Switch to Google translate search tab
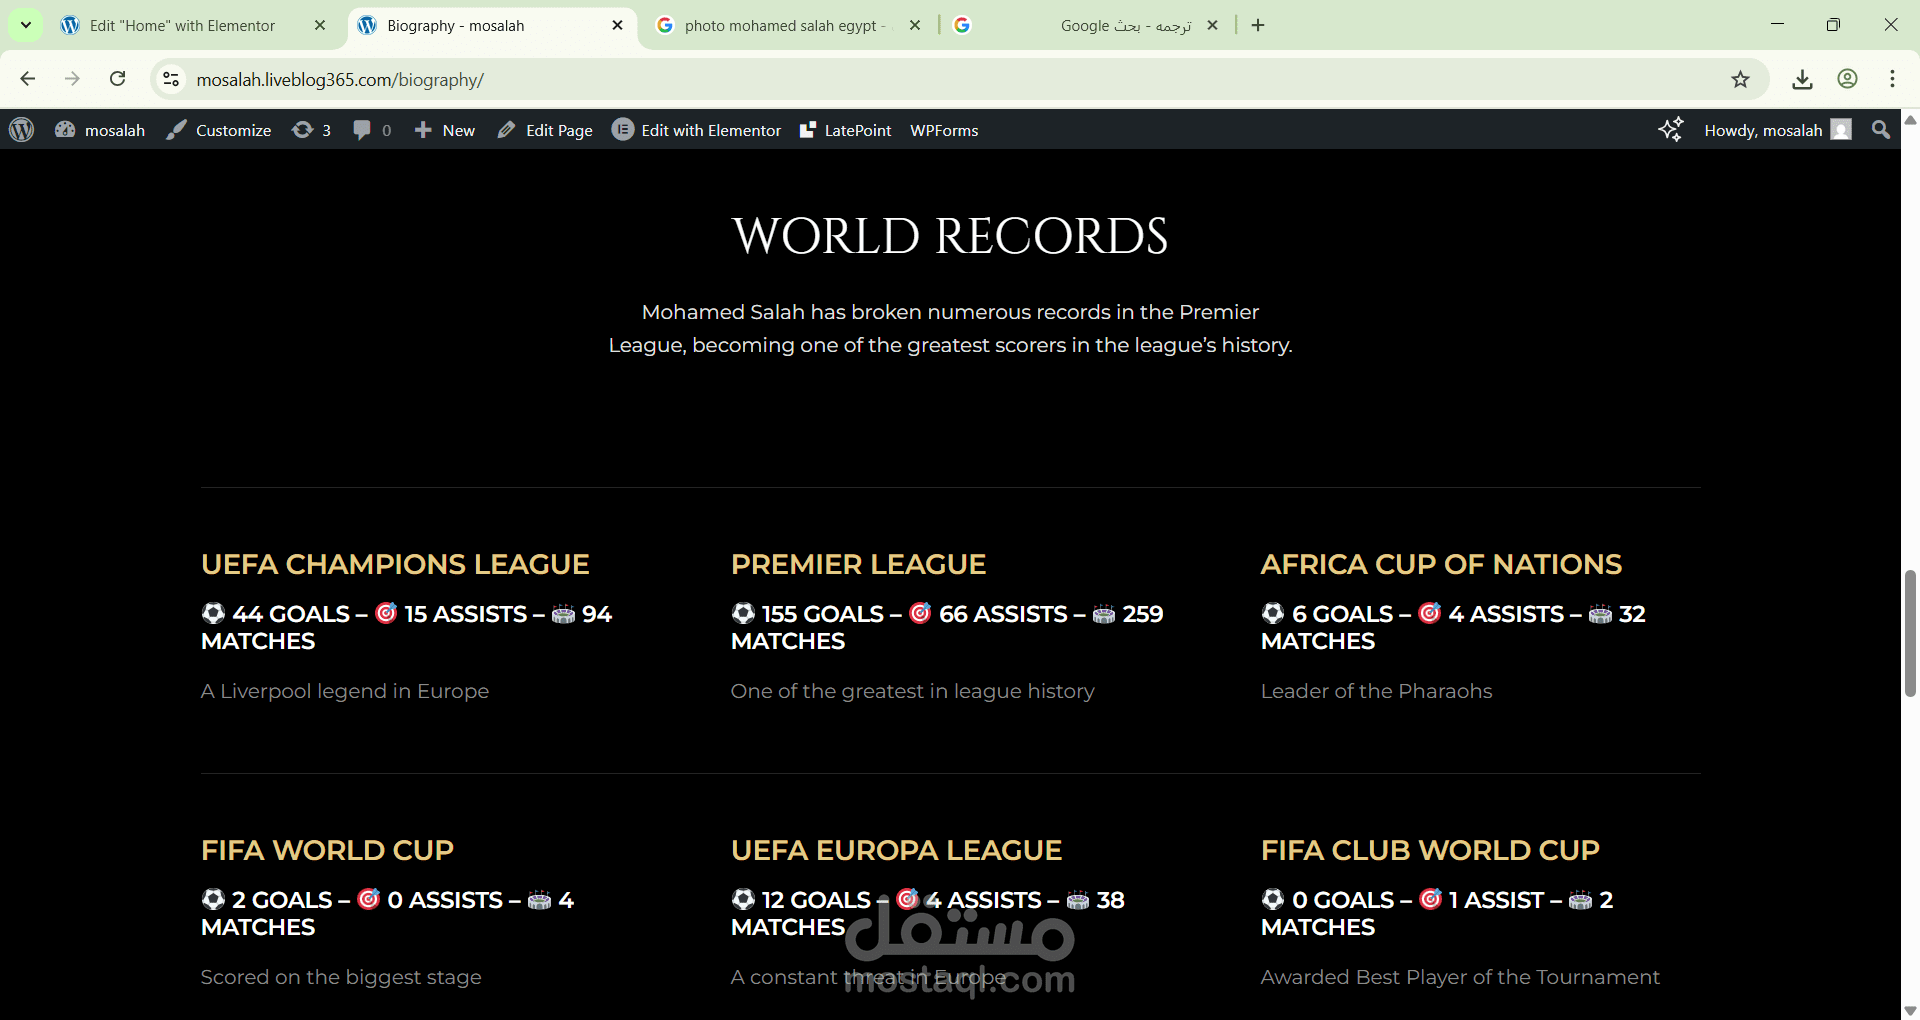Screen dimensions: 1920x1020 (x=1087, y=25)
